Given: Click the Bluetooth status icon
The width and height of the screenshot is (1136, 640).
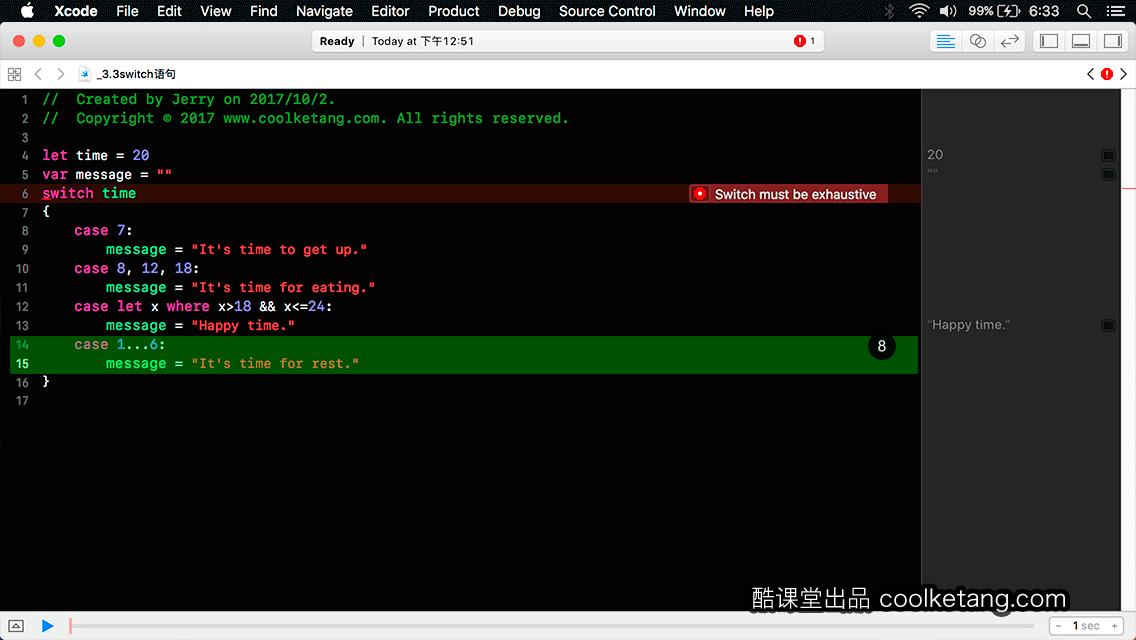Looking at the screenshot, I should [x=890, y=11].
